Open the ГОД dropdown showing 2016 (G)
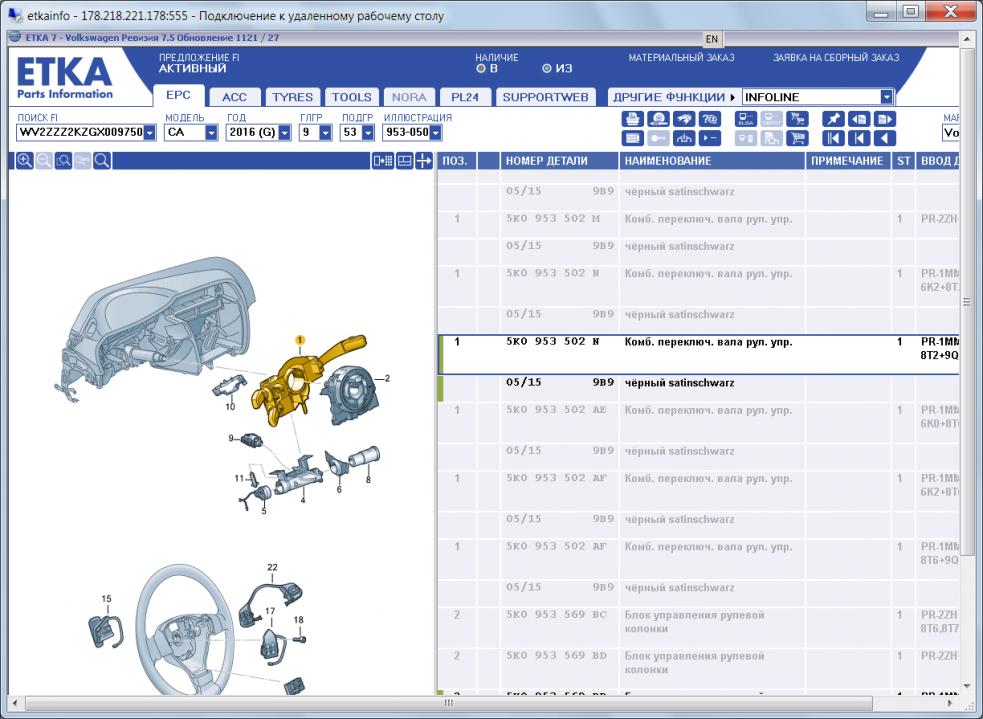 [285, 132]
